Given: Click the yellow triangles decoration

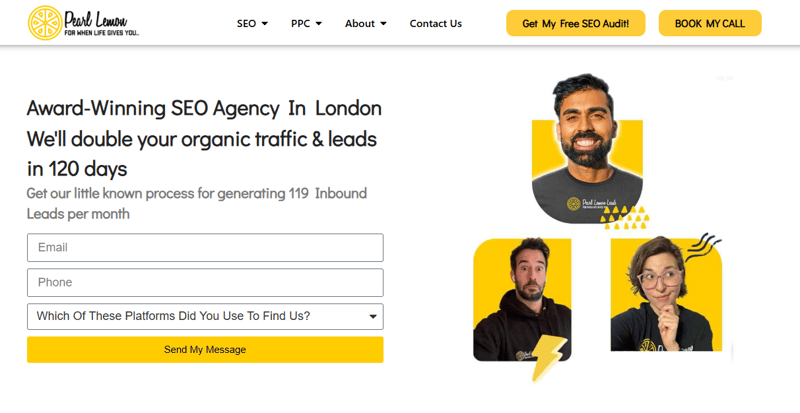Looking at the screenshot, I should pyautogui.click(x=624, y=217).
